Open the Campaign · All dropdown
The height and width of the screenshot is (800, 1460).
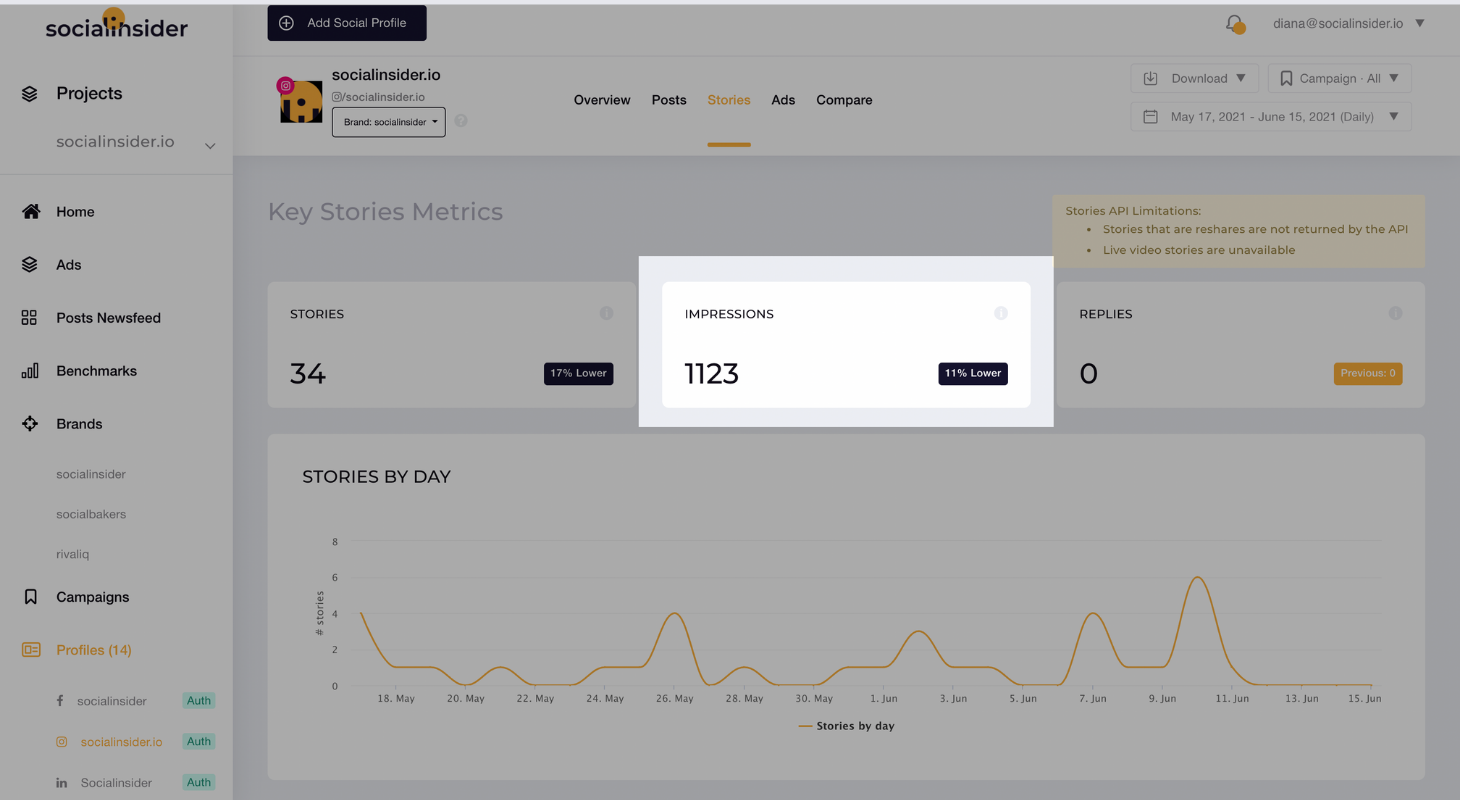tap(1340, 78)
